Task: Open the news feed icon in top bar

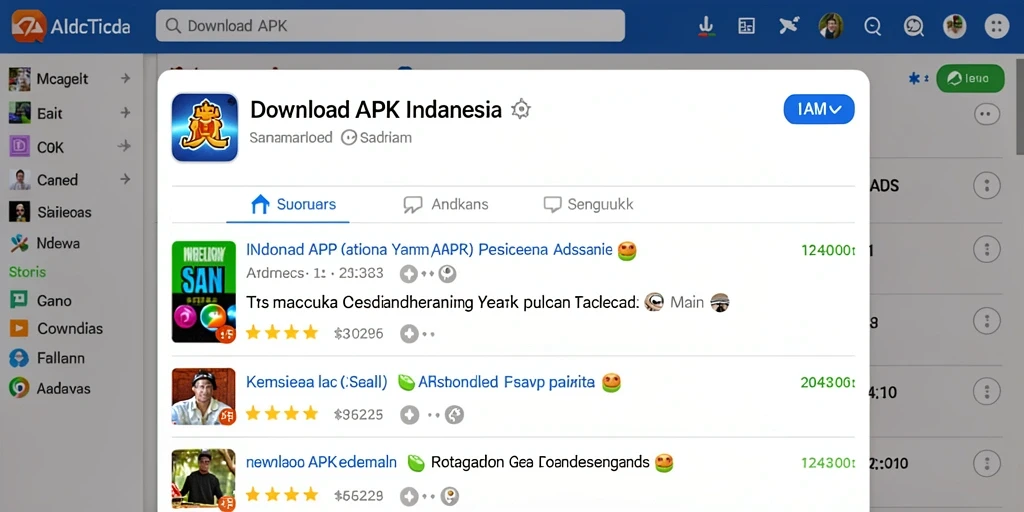Action: (746, 26)
